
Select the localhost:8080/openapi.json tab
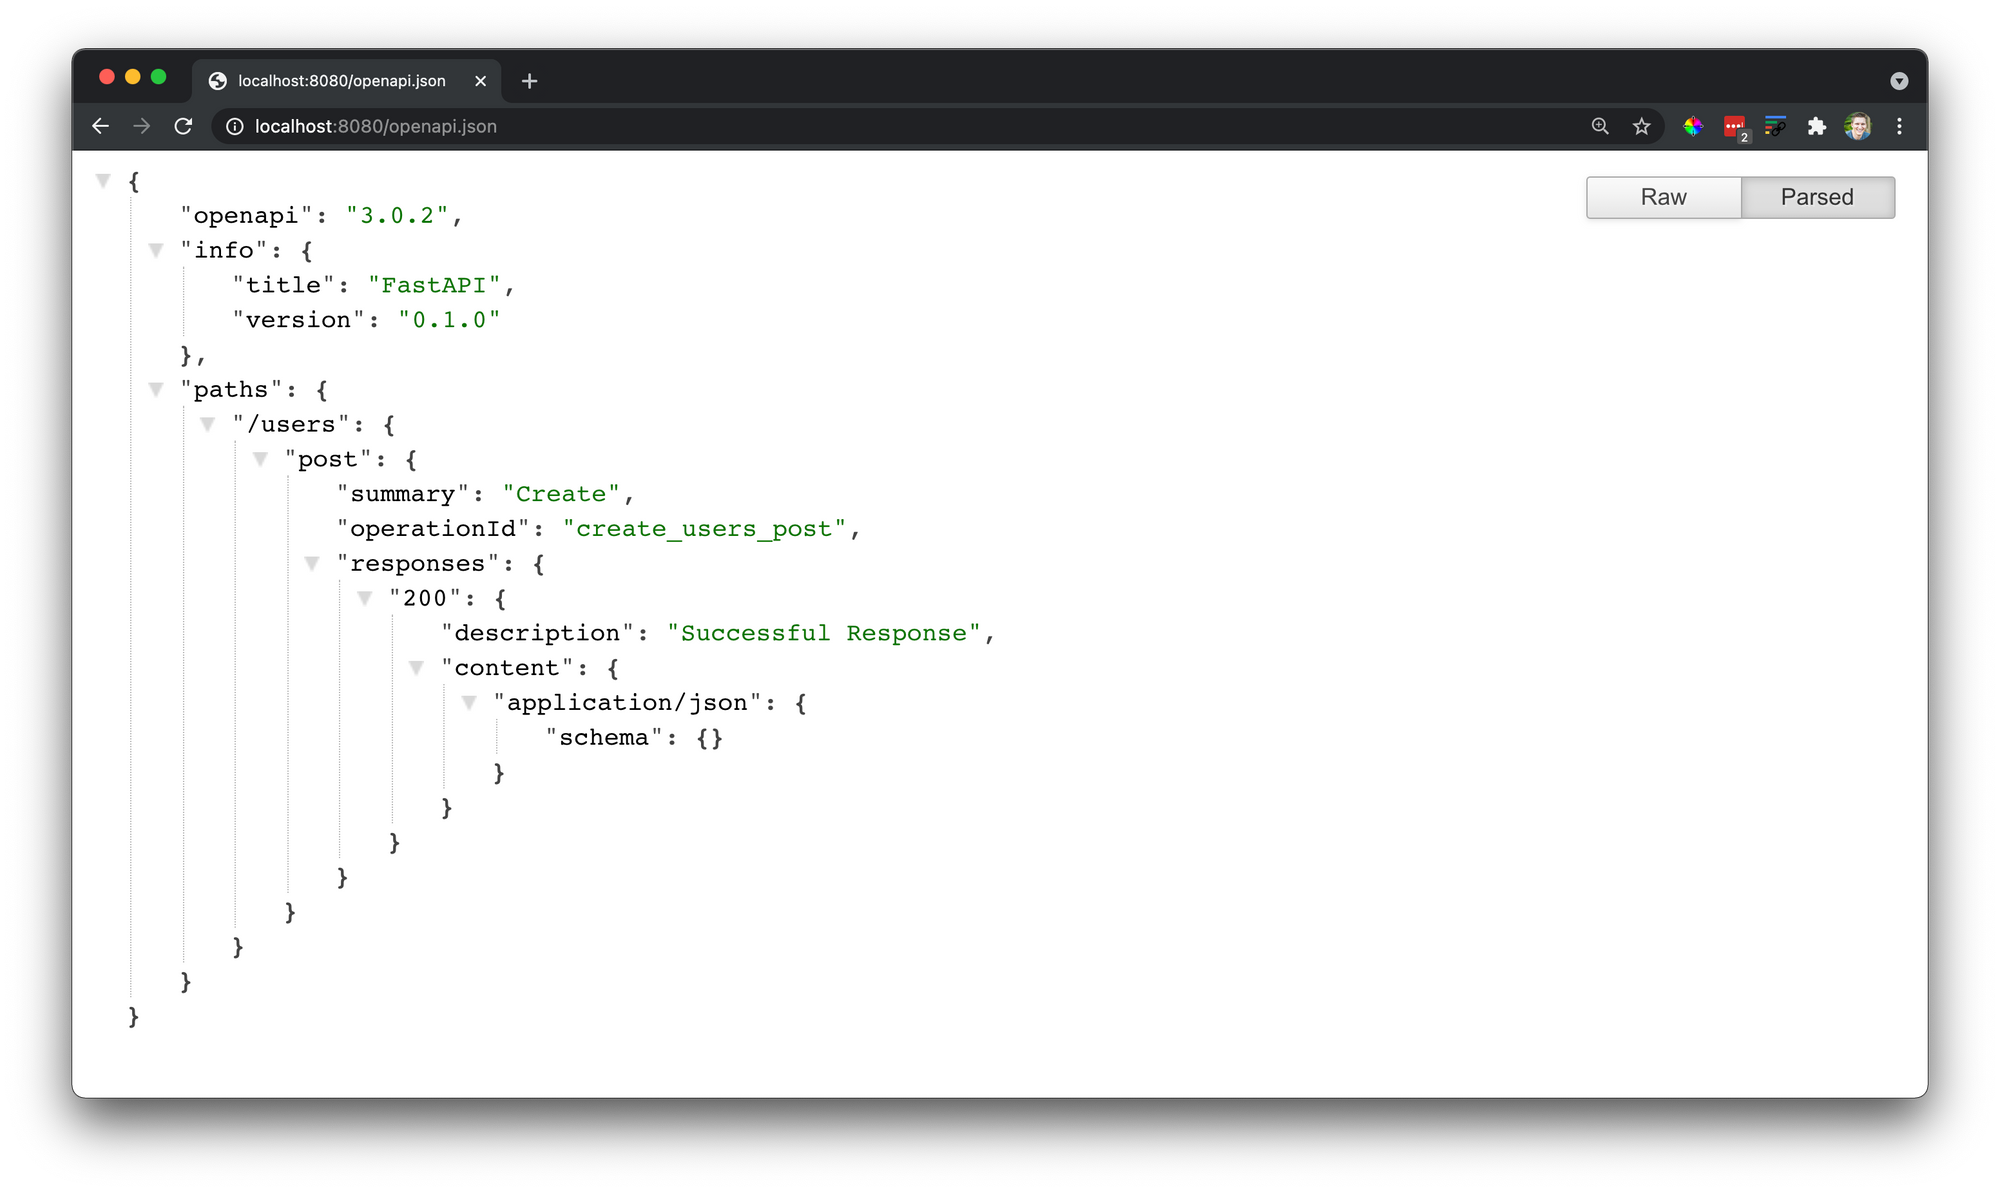341,81
